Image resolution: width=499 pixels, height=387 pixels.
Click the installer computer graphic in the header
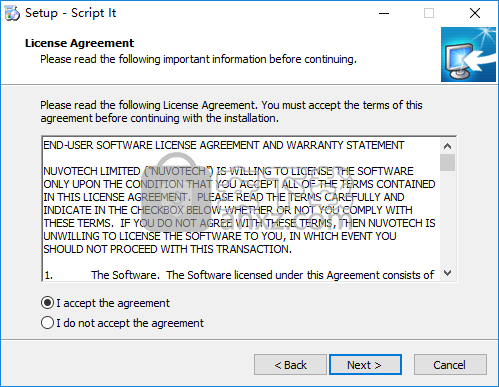click(x=468, y=55)
